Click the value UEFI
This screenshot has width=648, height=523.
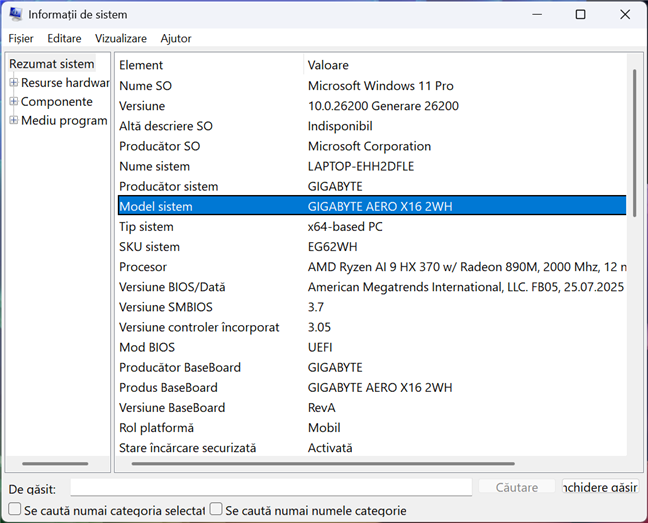(320, 347)
